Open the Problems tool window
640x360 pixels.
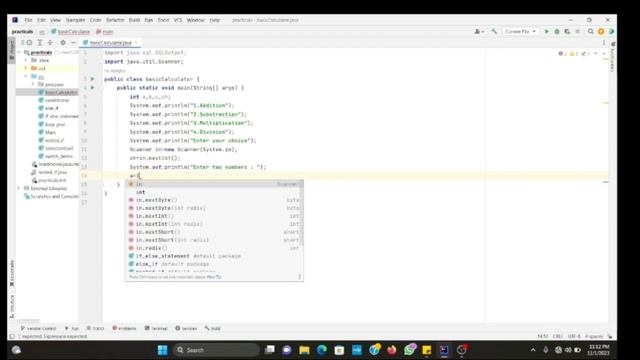click(124, 328)
